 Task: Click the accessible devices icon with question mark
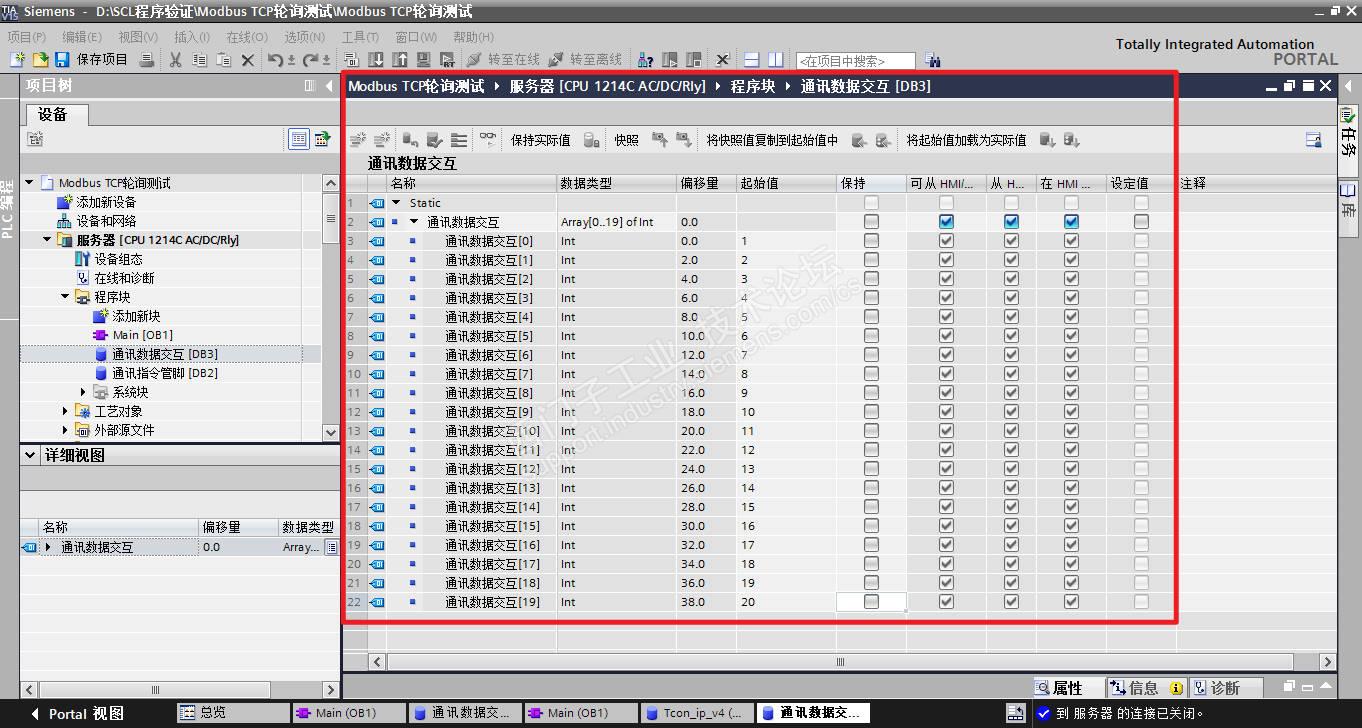(x=646, y=60)
